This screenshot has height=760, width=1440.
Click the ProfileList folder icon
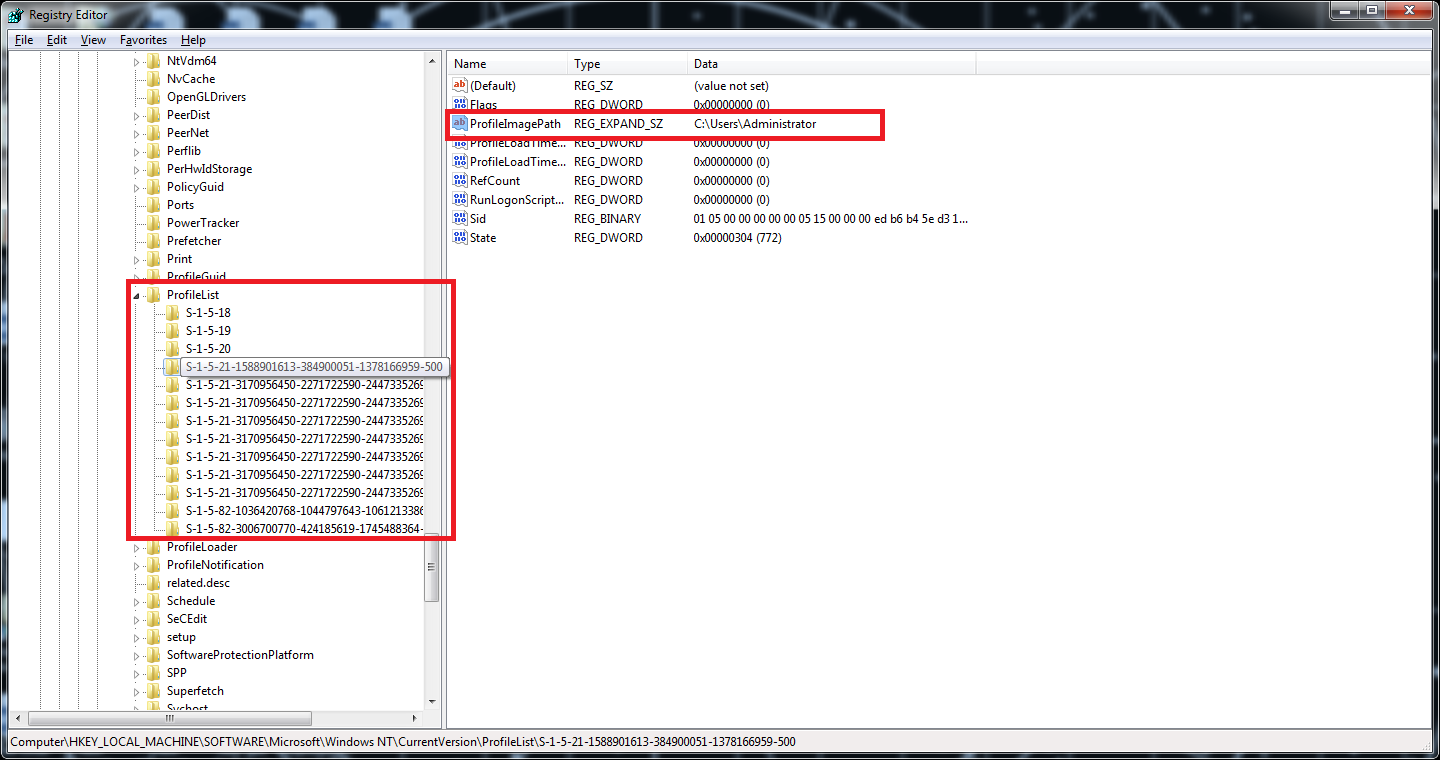pyautogui.click(x=153, y=295)
